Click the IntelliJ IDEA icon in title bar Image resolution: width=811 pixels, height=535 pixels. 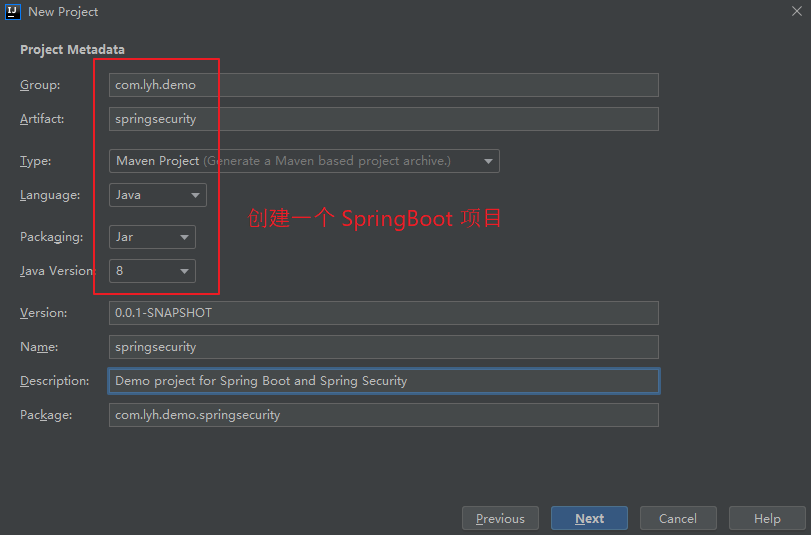(12, 11)
